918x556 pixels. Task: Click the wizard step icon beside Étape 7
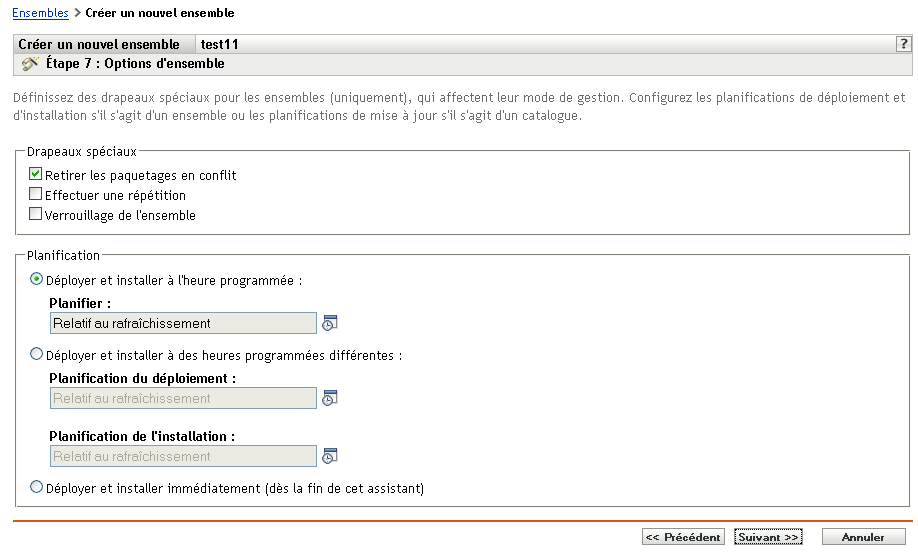pyautogui.click(x=29, y=64)
